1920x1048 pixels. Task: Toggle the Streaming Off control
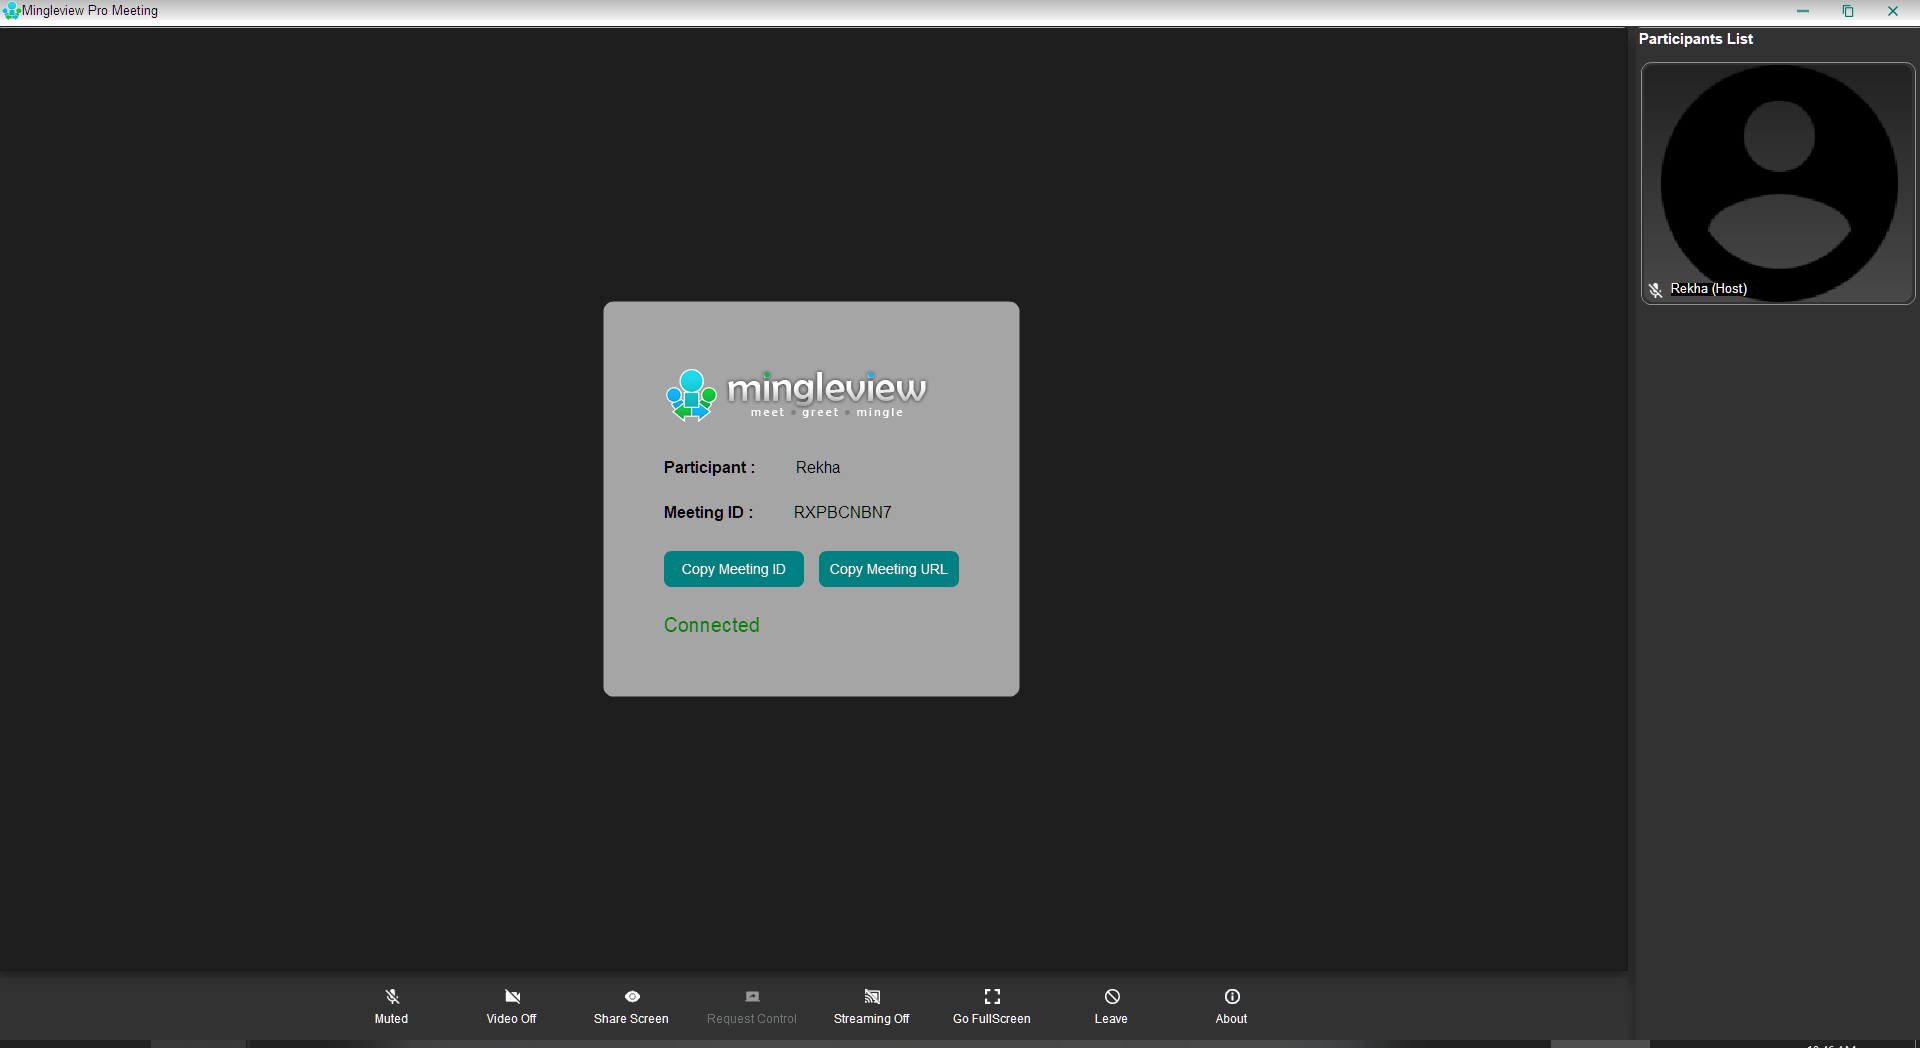tap(871, 996)
